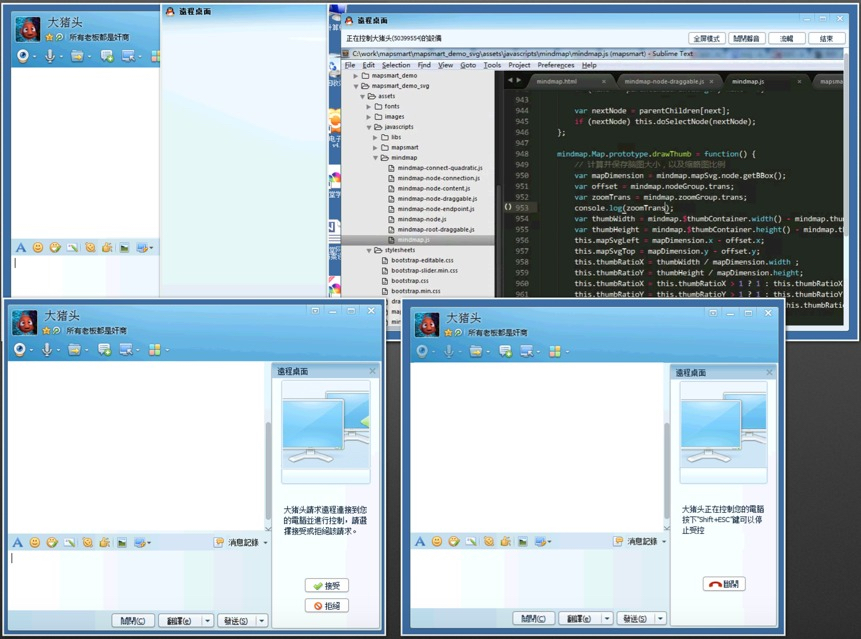Click the emoji face icon in bottom-left chat
The height and width of the screenshot is (639, 861).
[35, 542]
